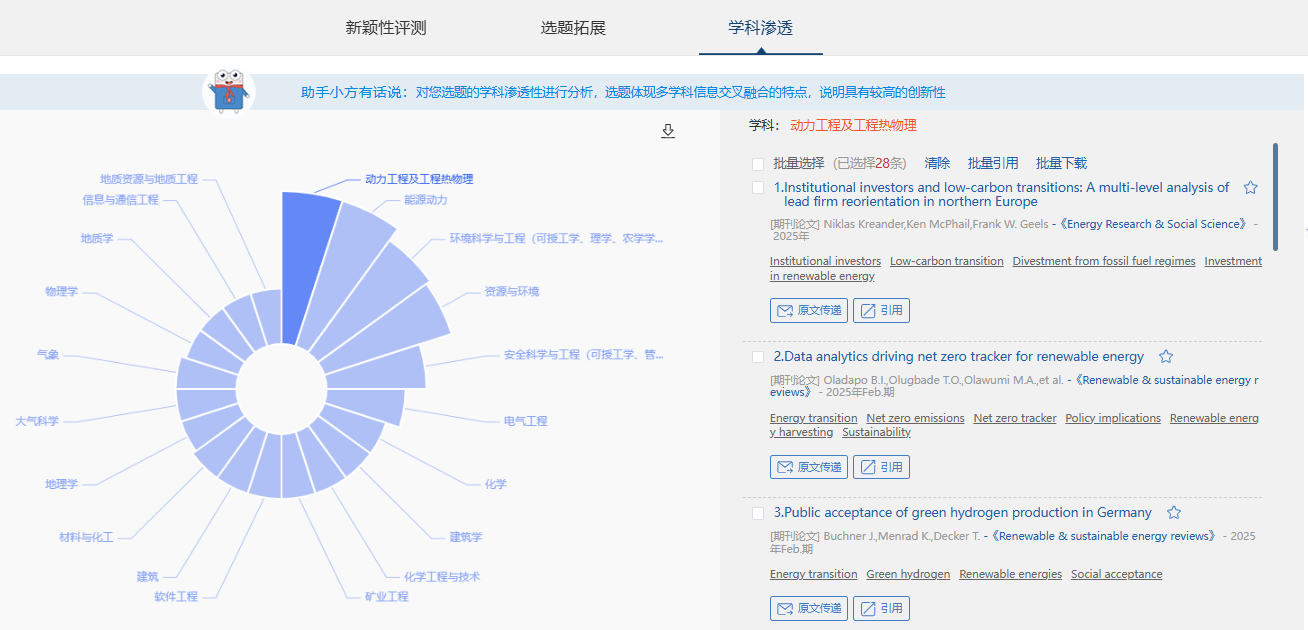Cite the second article via 引用 button
The width and height of the screenshot is (1308, 630).
pyautogui.click(x=881, y=467)
